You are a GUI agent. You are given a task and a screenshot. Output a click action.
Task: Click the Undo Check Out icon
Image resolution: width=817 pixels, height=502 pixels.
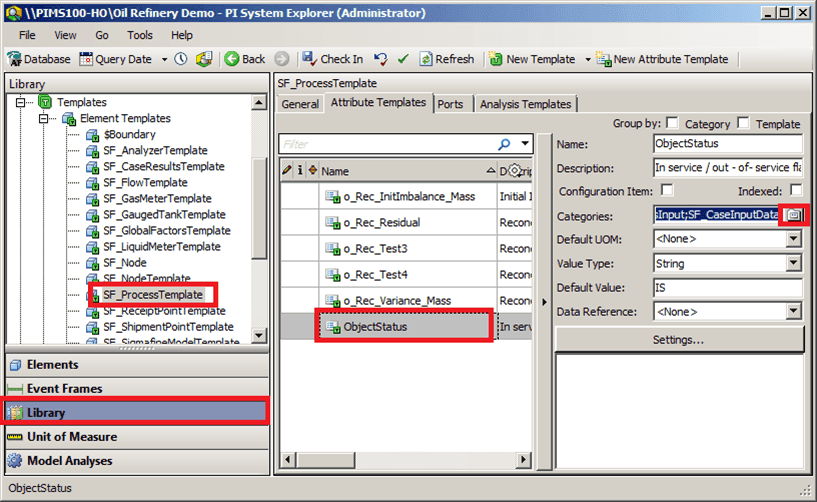pos(381,59)
